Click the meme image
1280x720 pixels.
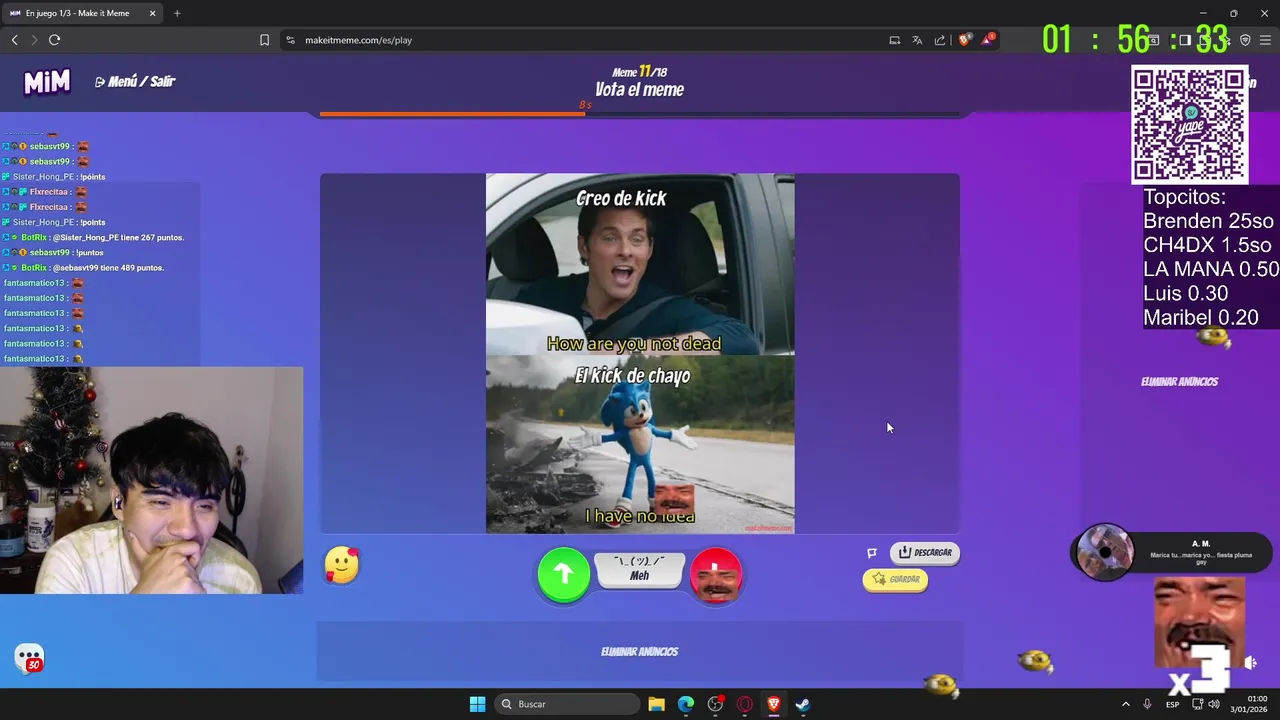(640, 354)
